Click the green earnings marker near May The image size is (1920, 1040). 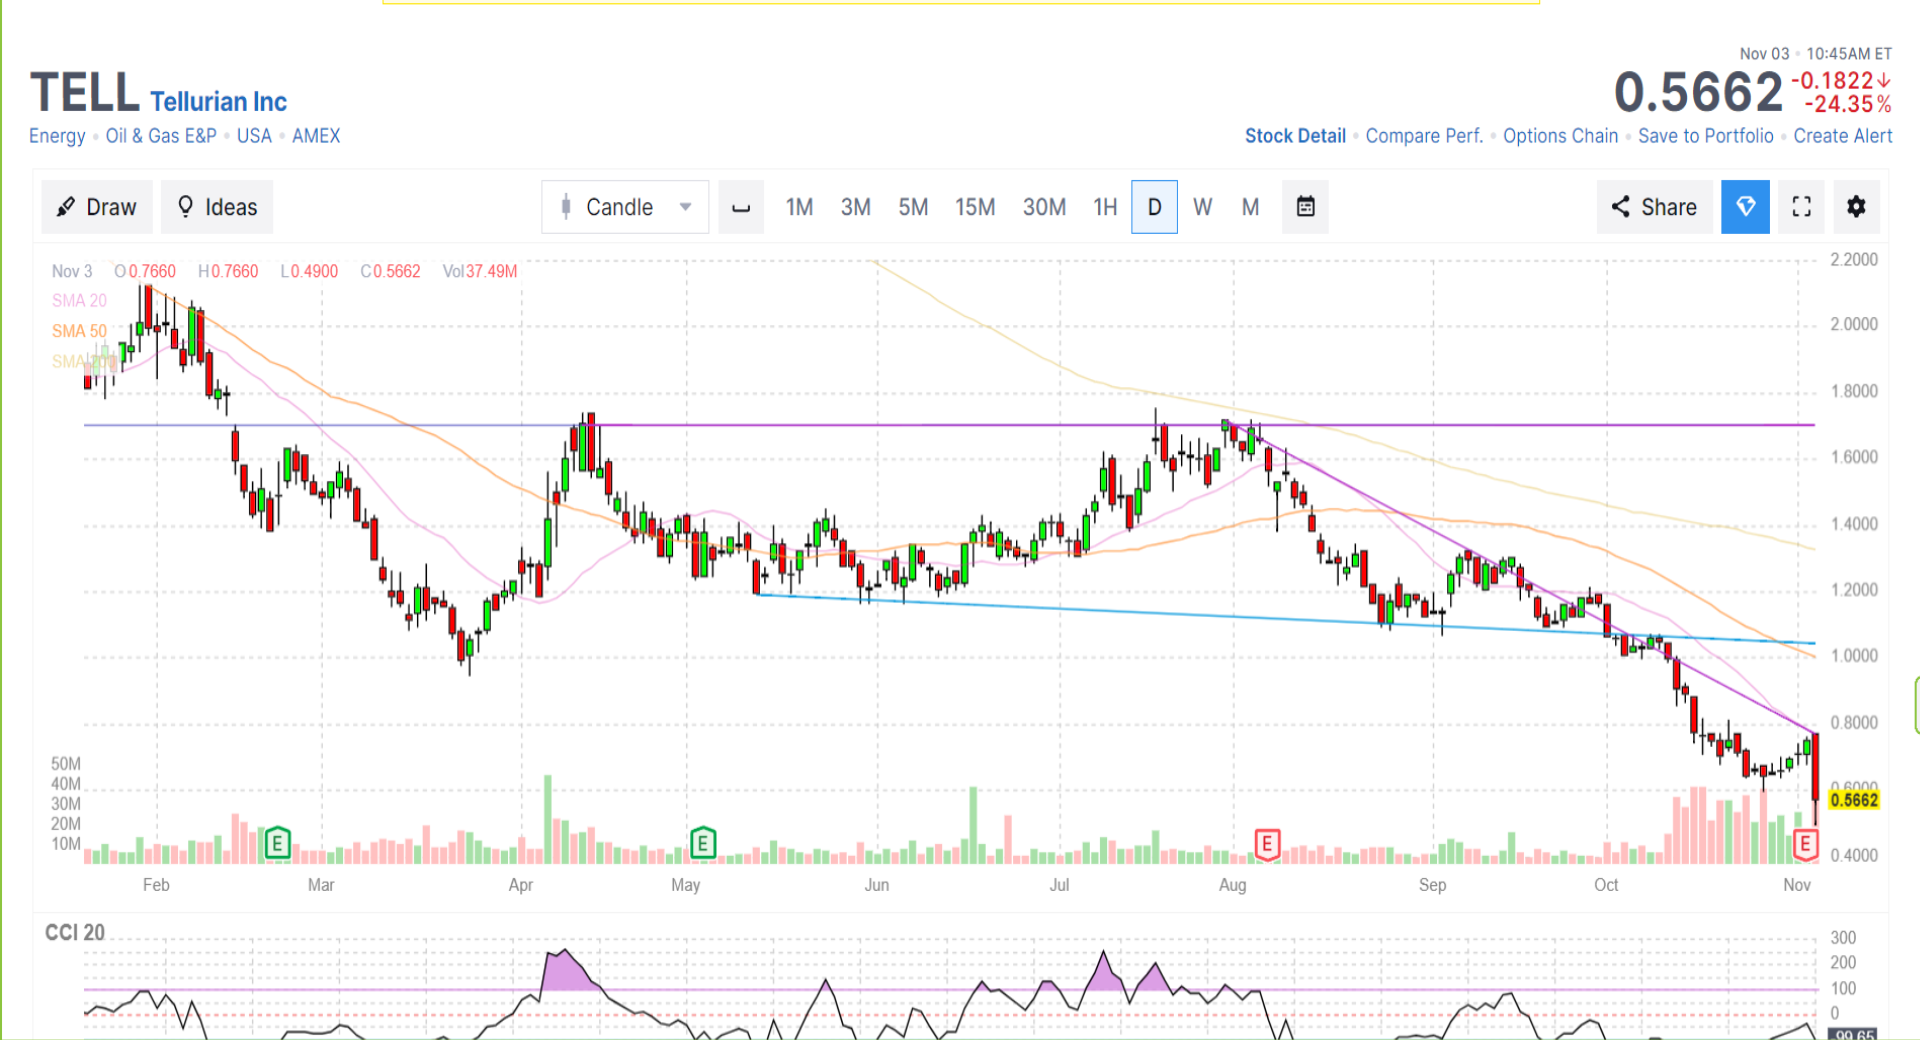[x=703, y=844]
